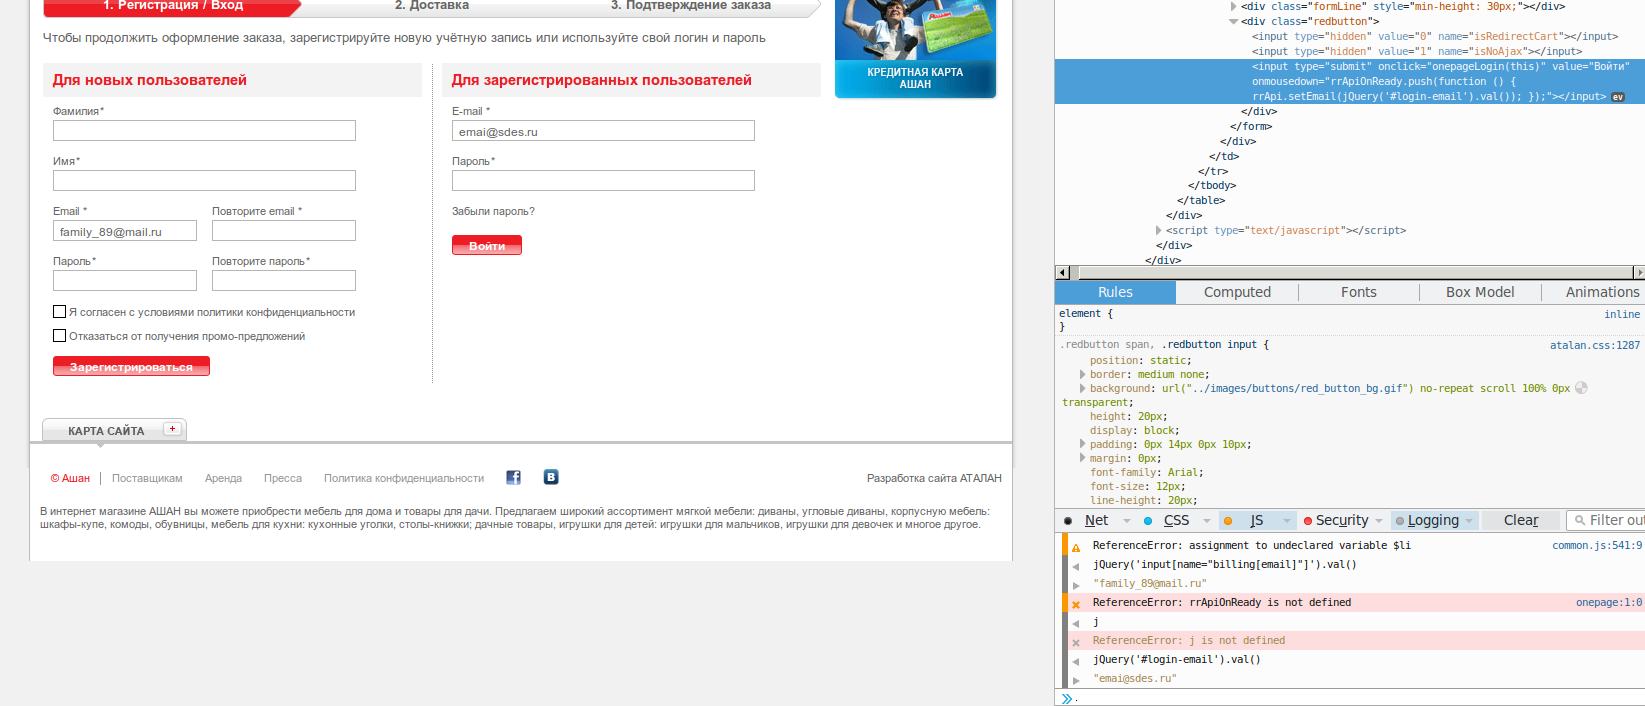Expand the padding property in Rules
1645x706 pixels.
coord(1082,444)
